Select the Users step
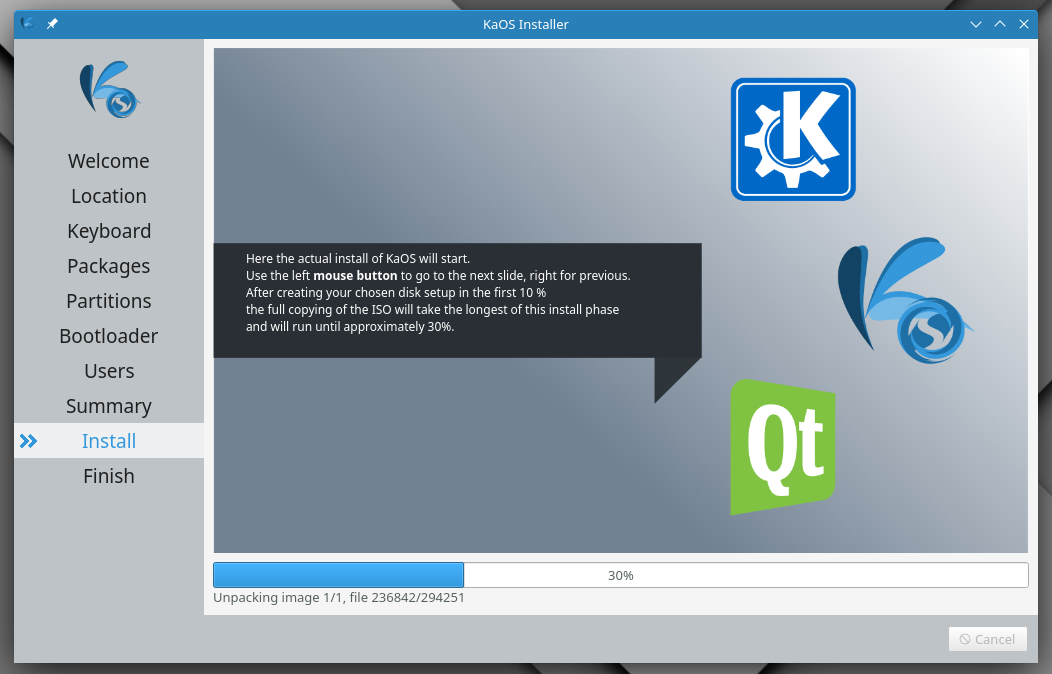The height and width of the screenshot is (674, 1052). (x=109, y=371)
